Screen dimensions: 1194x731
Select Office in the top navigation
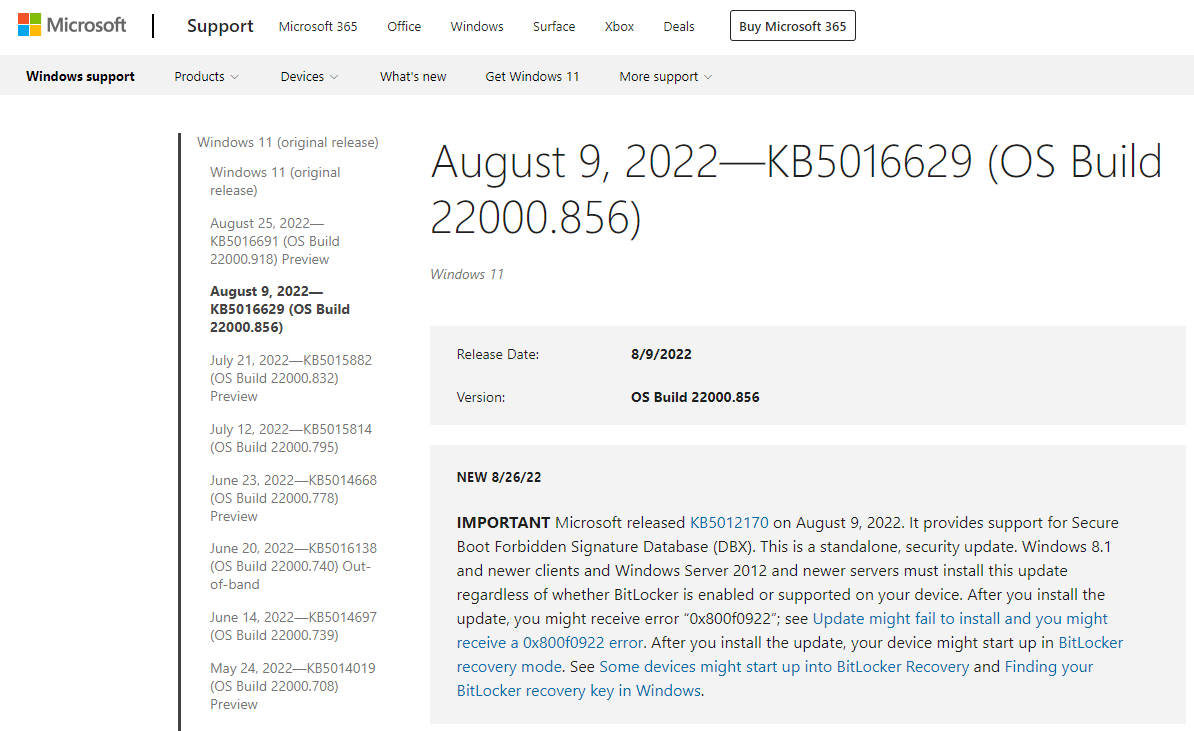pos(404,27)
